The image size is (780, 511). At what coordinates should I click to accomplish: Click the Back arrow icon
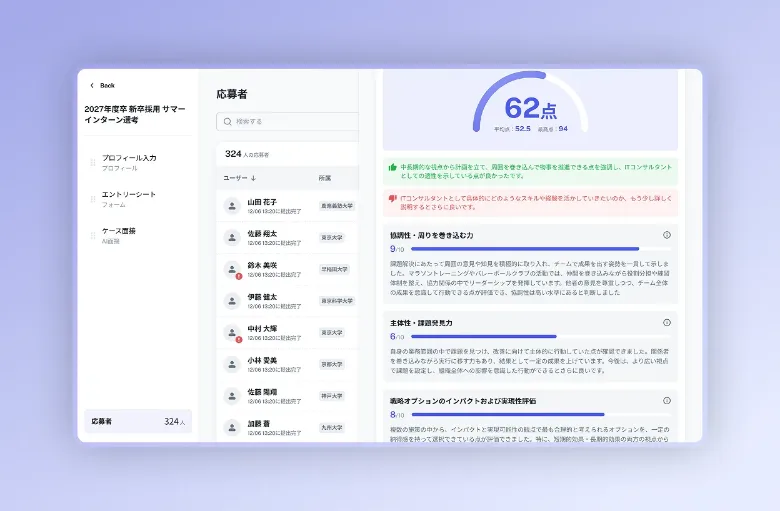[x=92, y=86]
